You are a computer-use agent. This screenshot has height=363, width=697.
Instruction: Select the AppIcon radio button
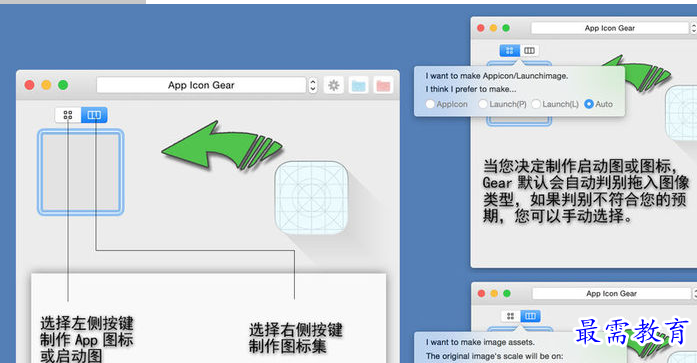pos(430,104)
